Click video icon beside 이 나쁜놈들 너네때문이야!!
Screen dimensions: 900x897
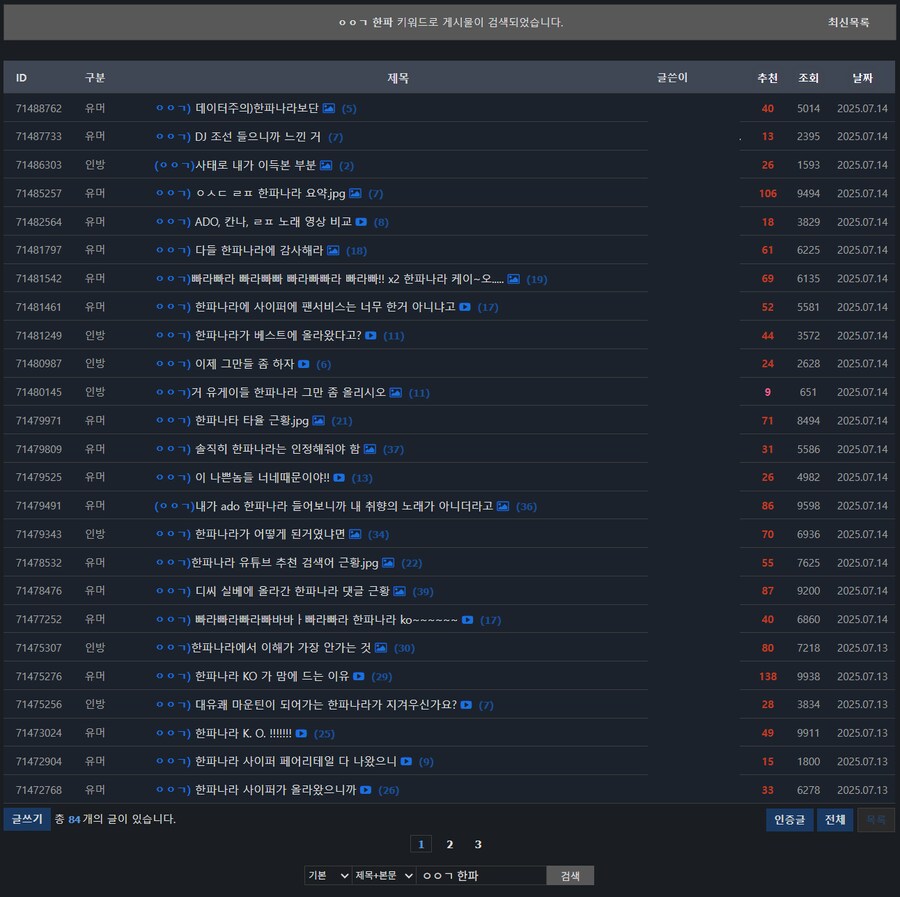pos(339,477)
